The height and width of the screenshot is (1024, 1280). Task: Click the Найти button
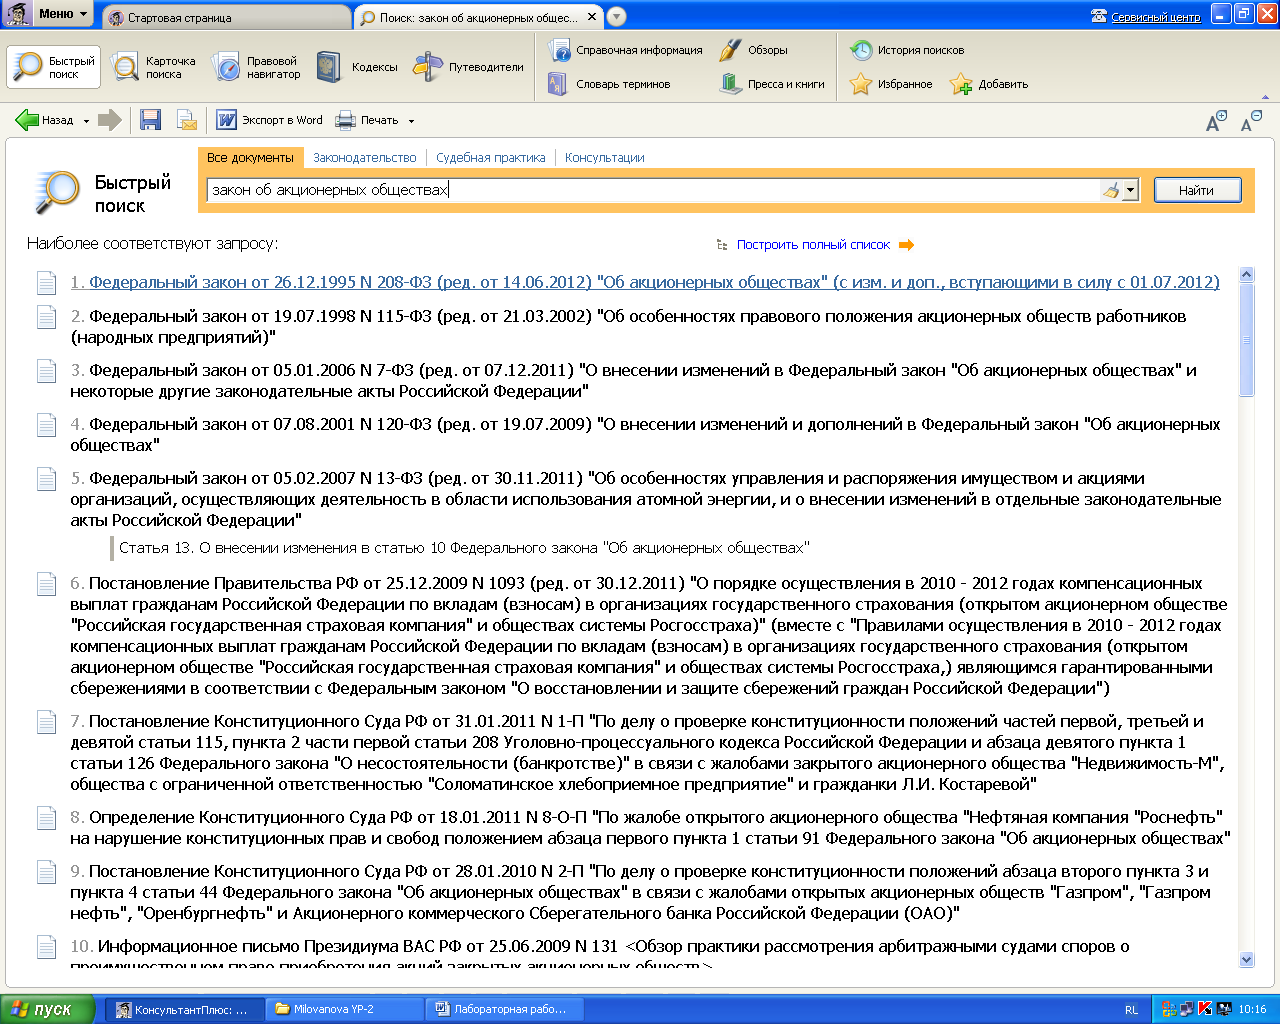[x=1197, y=190]
